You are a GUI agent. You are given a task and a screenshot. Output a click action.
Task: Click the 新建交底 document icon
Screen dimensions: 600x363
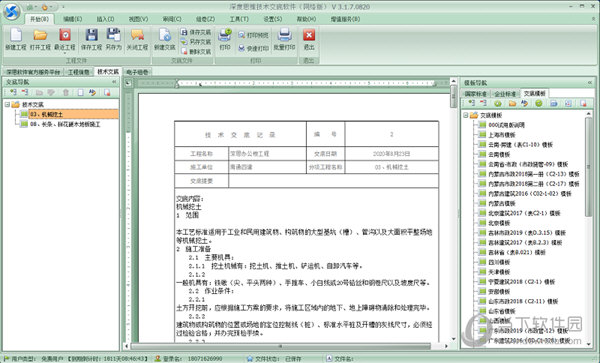165,35
